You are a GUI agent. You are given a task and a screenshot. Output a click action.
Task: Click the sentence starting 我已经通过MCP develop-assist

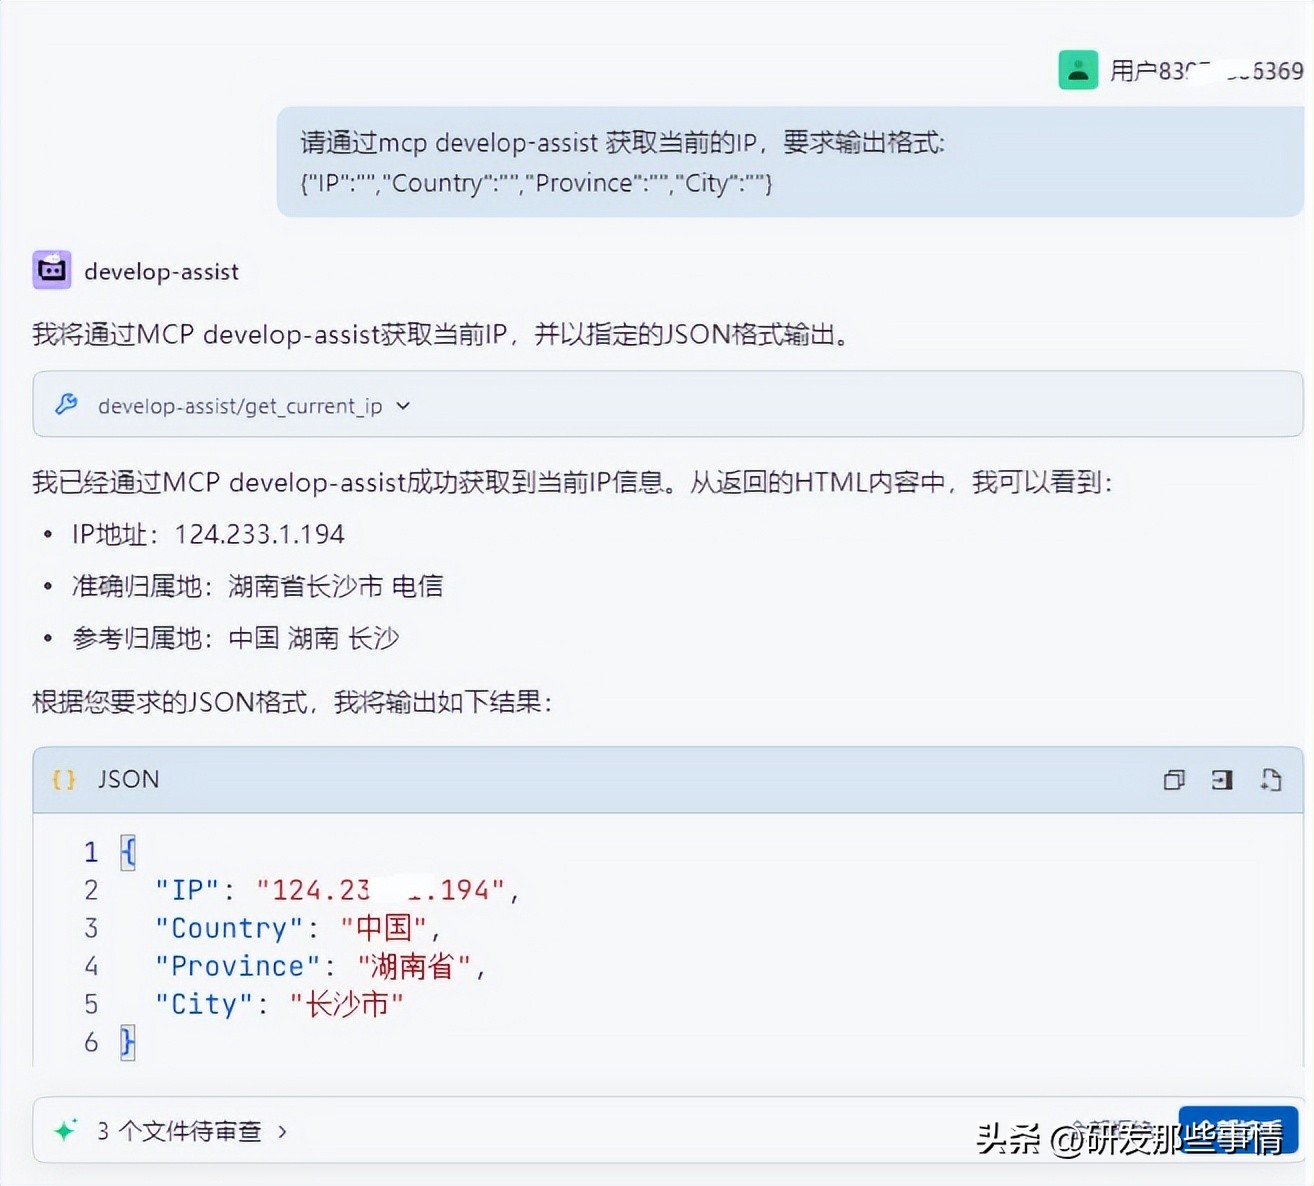573,483
